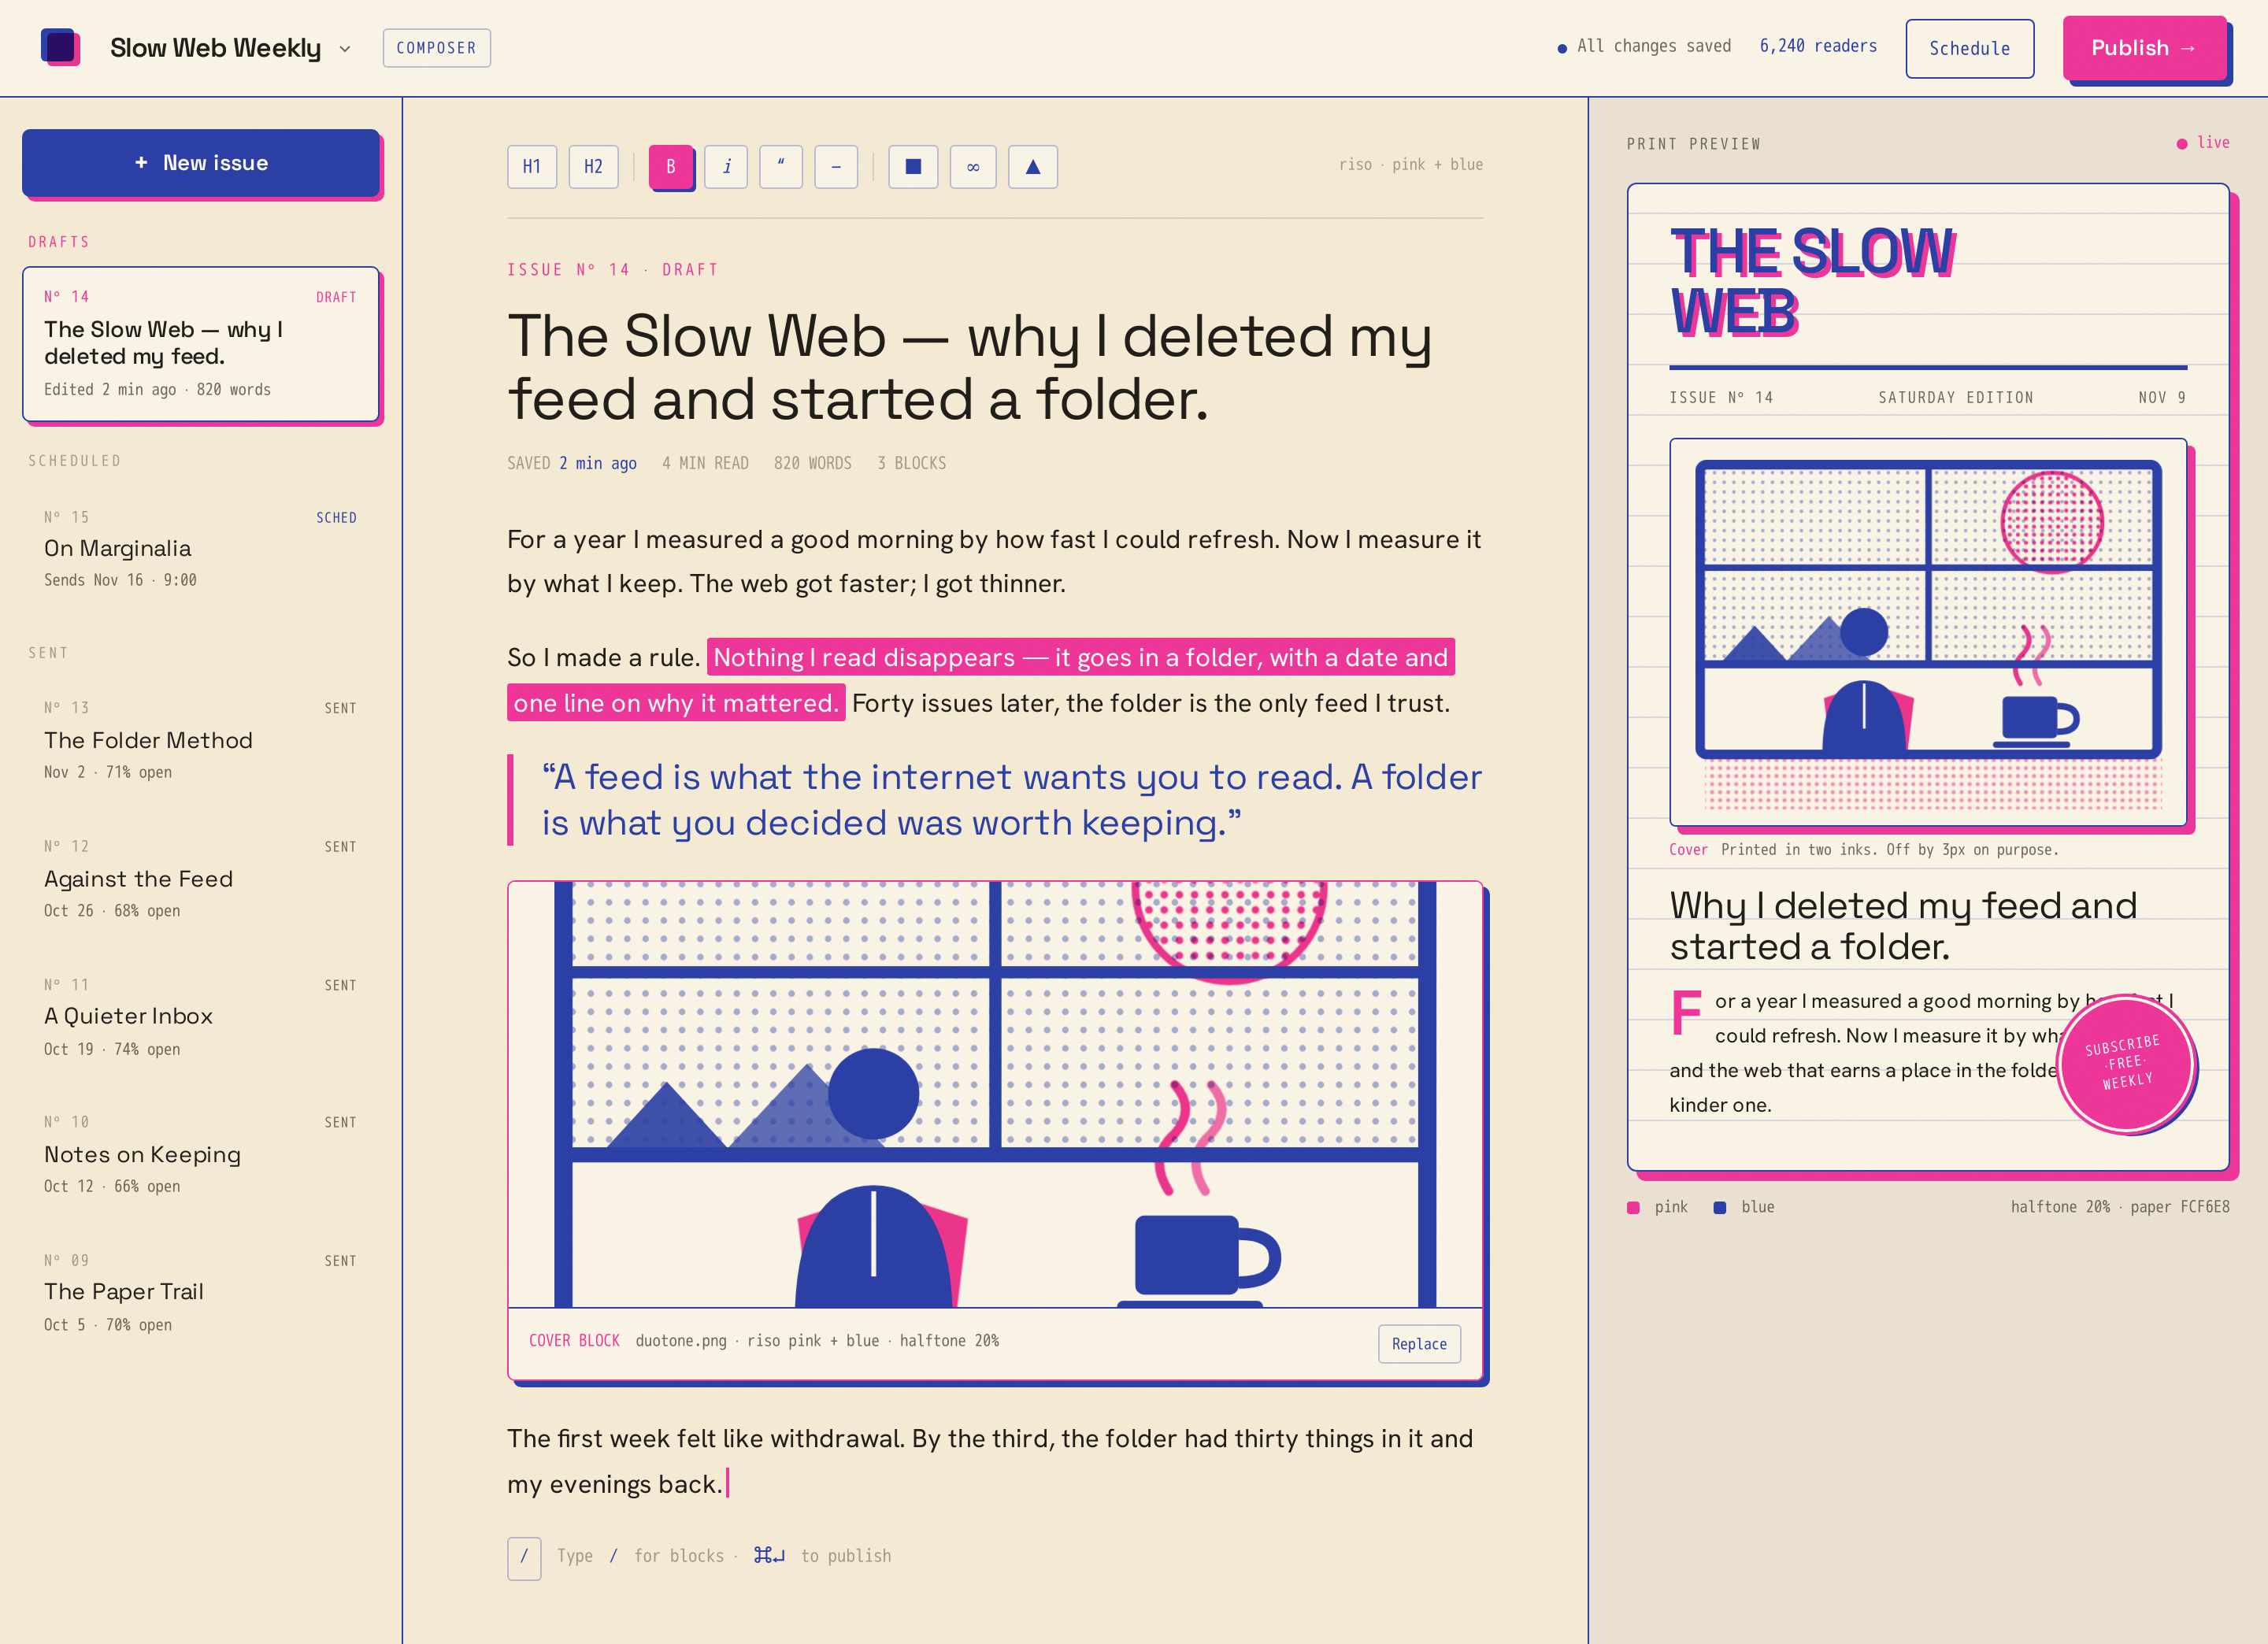The height and width of the screenshot is (1644, 2268).
Task: Select the pink ink swatch
Action: point(1633,1207)
